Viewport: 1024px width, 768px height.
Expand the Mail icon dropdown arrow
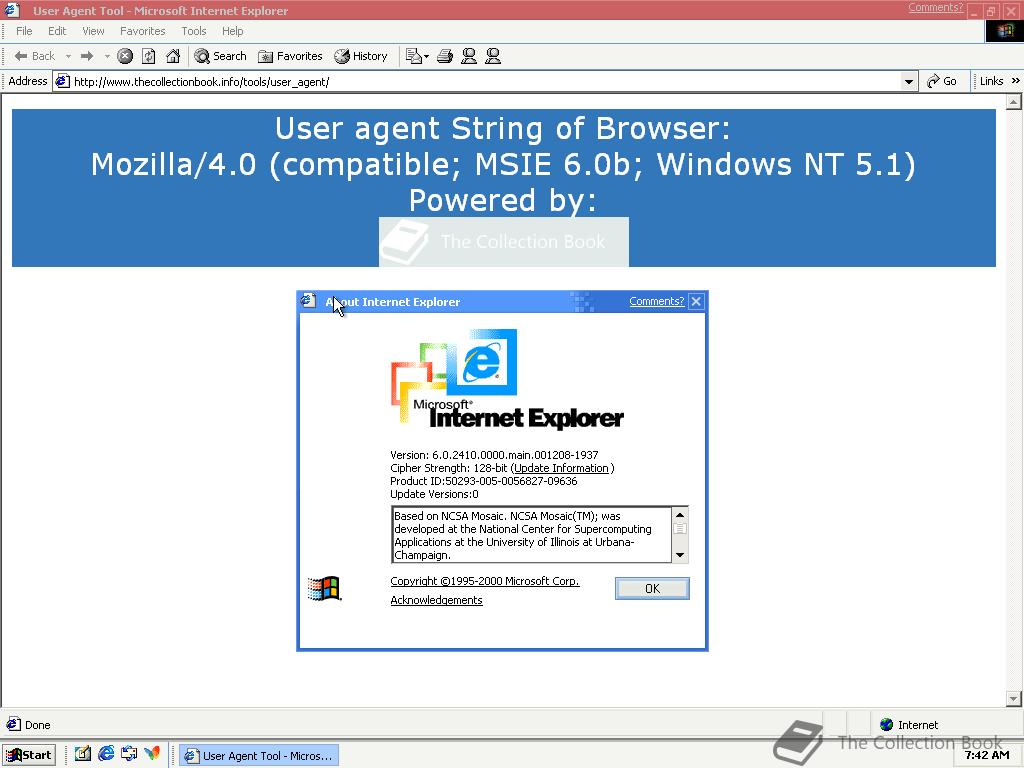click(426, 56)
